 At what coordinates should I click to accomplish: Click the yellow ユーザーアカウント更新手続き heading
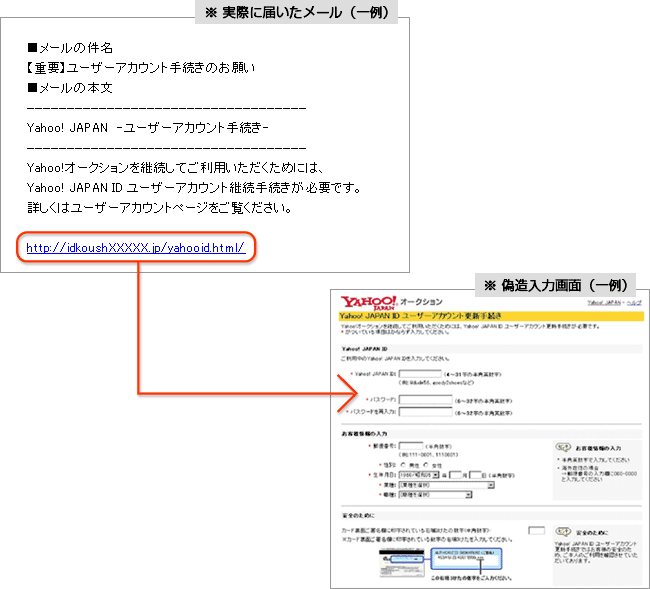click(x=491, y=316)
